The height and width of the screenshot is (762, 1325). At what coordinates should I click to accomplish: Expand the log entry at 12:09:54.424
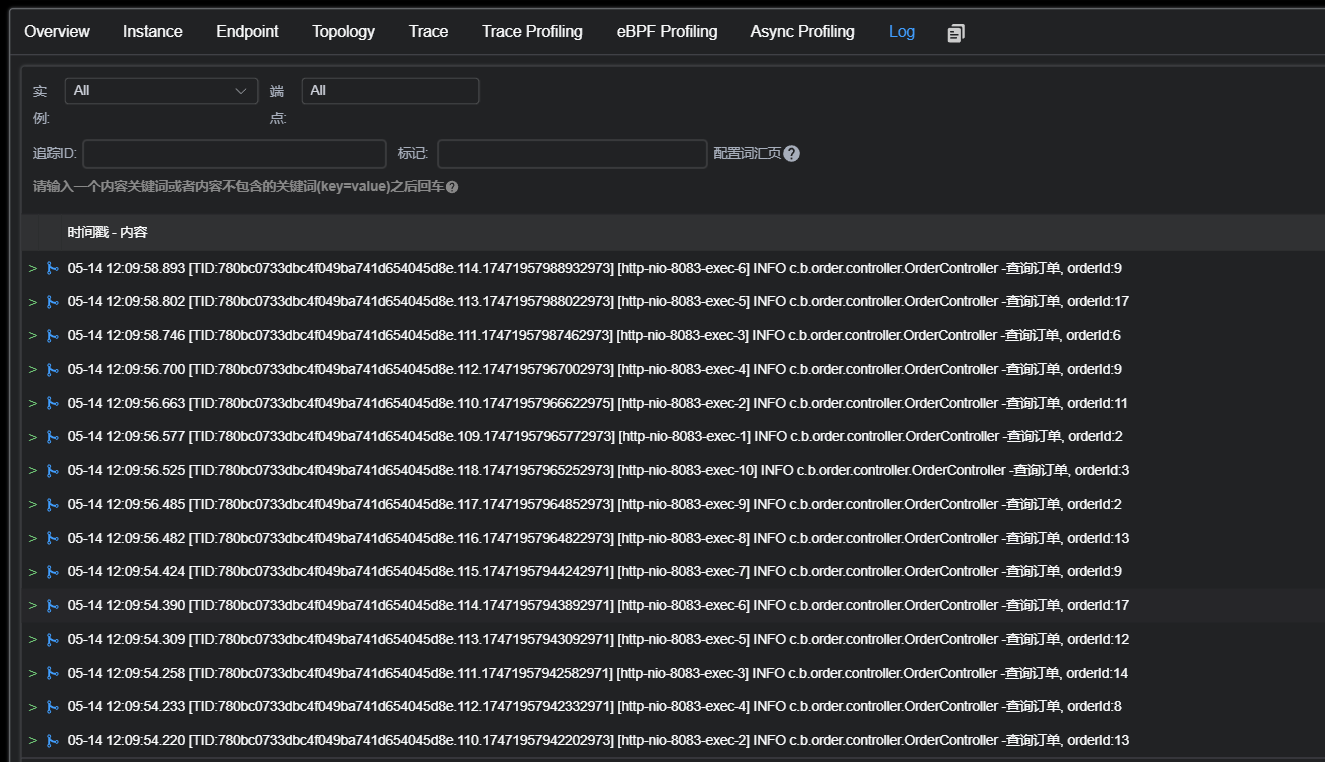(33, 572)
